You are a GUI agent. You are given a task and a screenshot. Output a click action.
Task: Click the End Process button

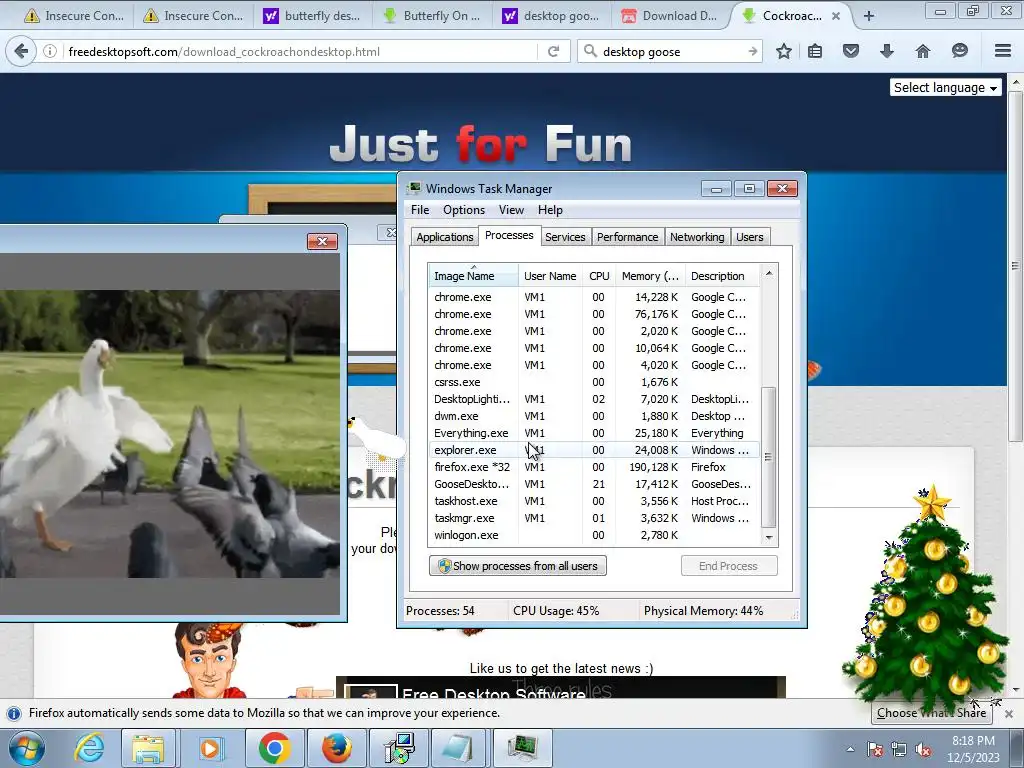[x=729, y=566]
